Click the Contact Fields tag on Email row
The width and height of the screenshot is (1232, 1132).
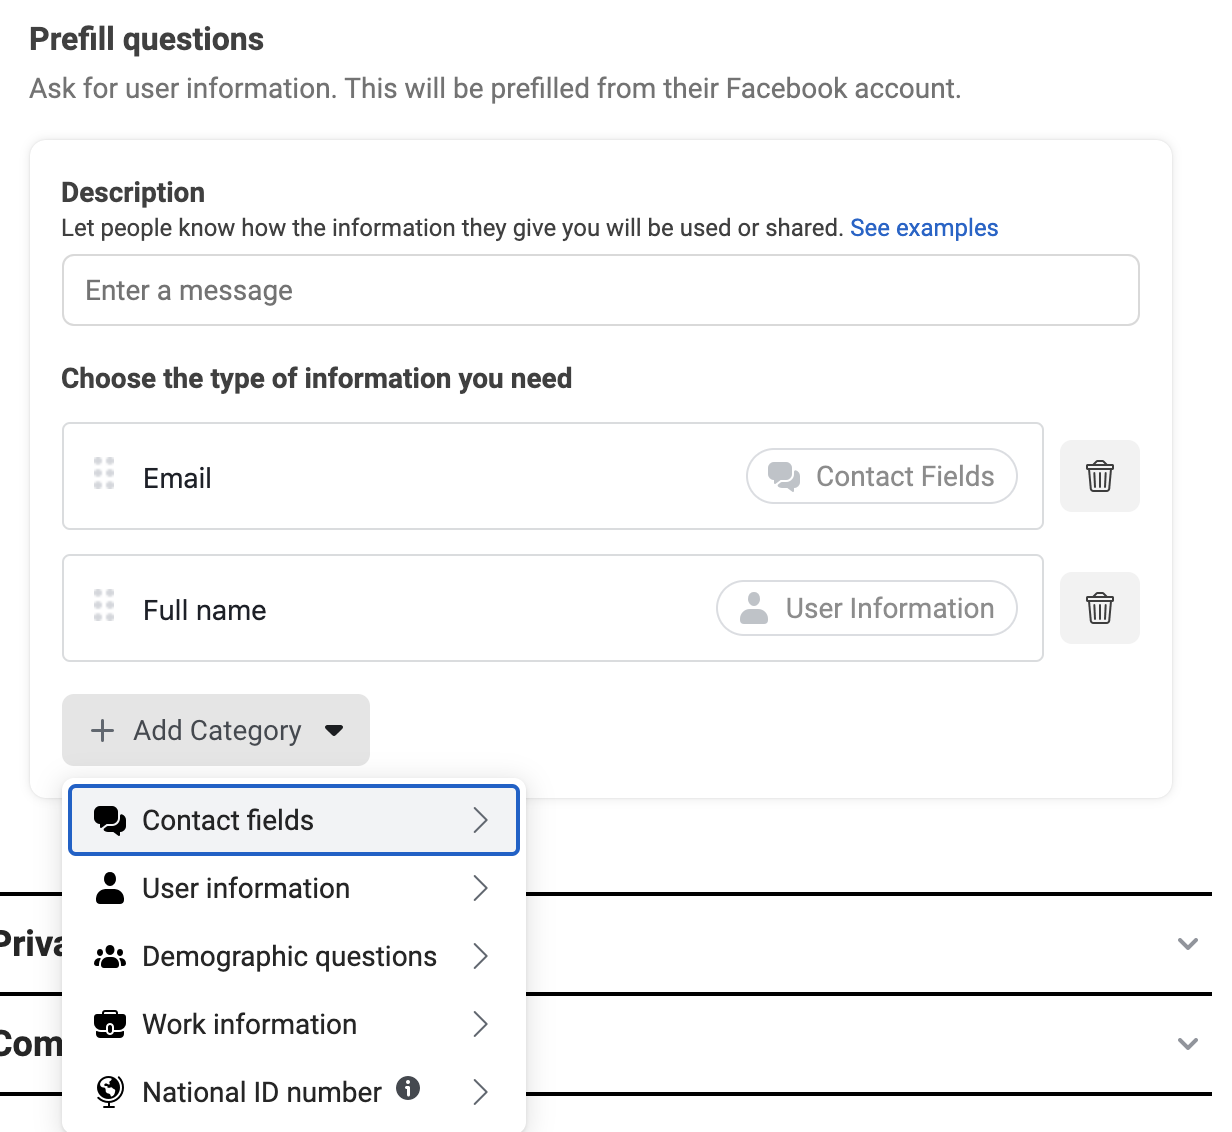[882, 476]
